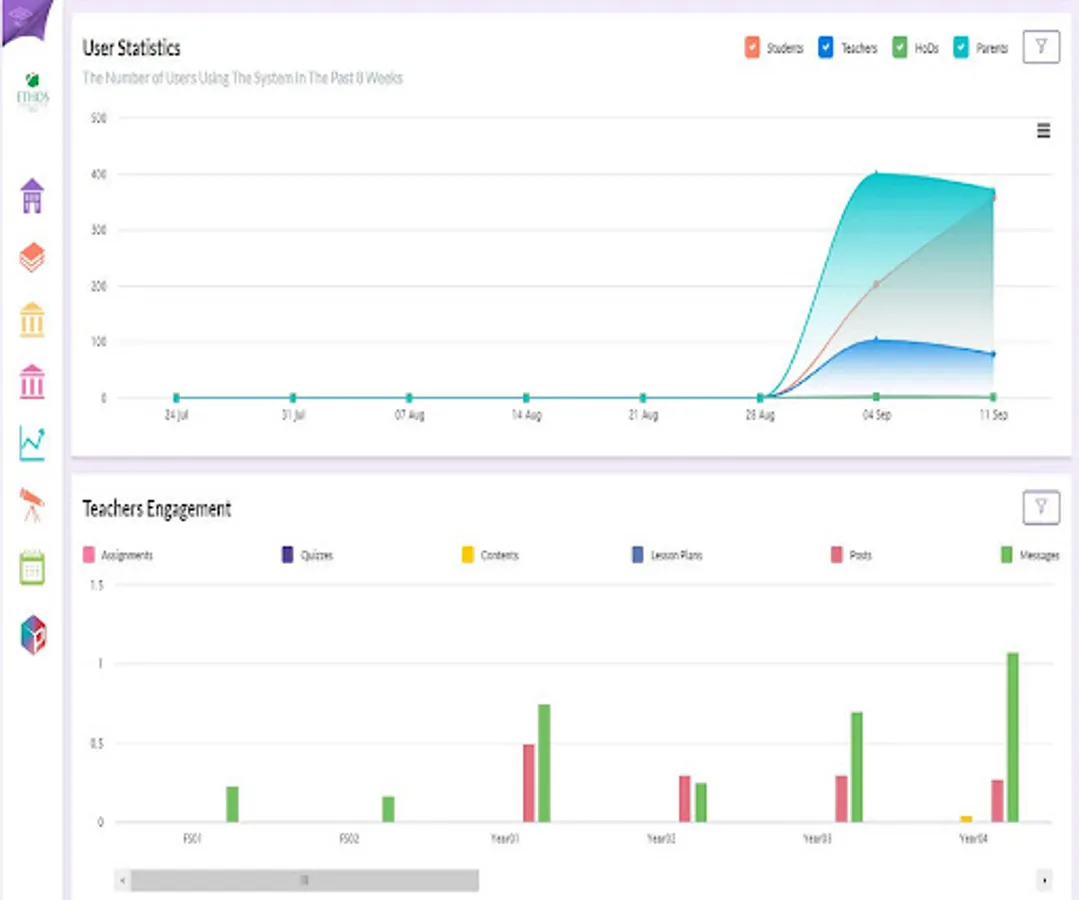The width and height of the screenshot is (1079, 900).
Task: Select the yellow columned building sidebar icon
Action: [32, 320]
